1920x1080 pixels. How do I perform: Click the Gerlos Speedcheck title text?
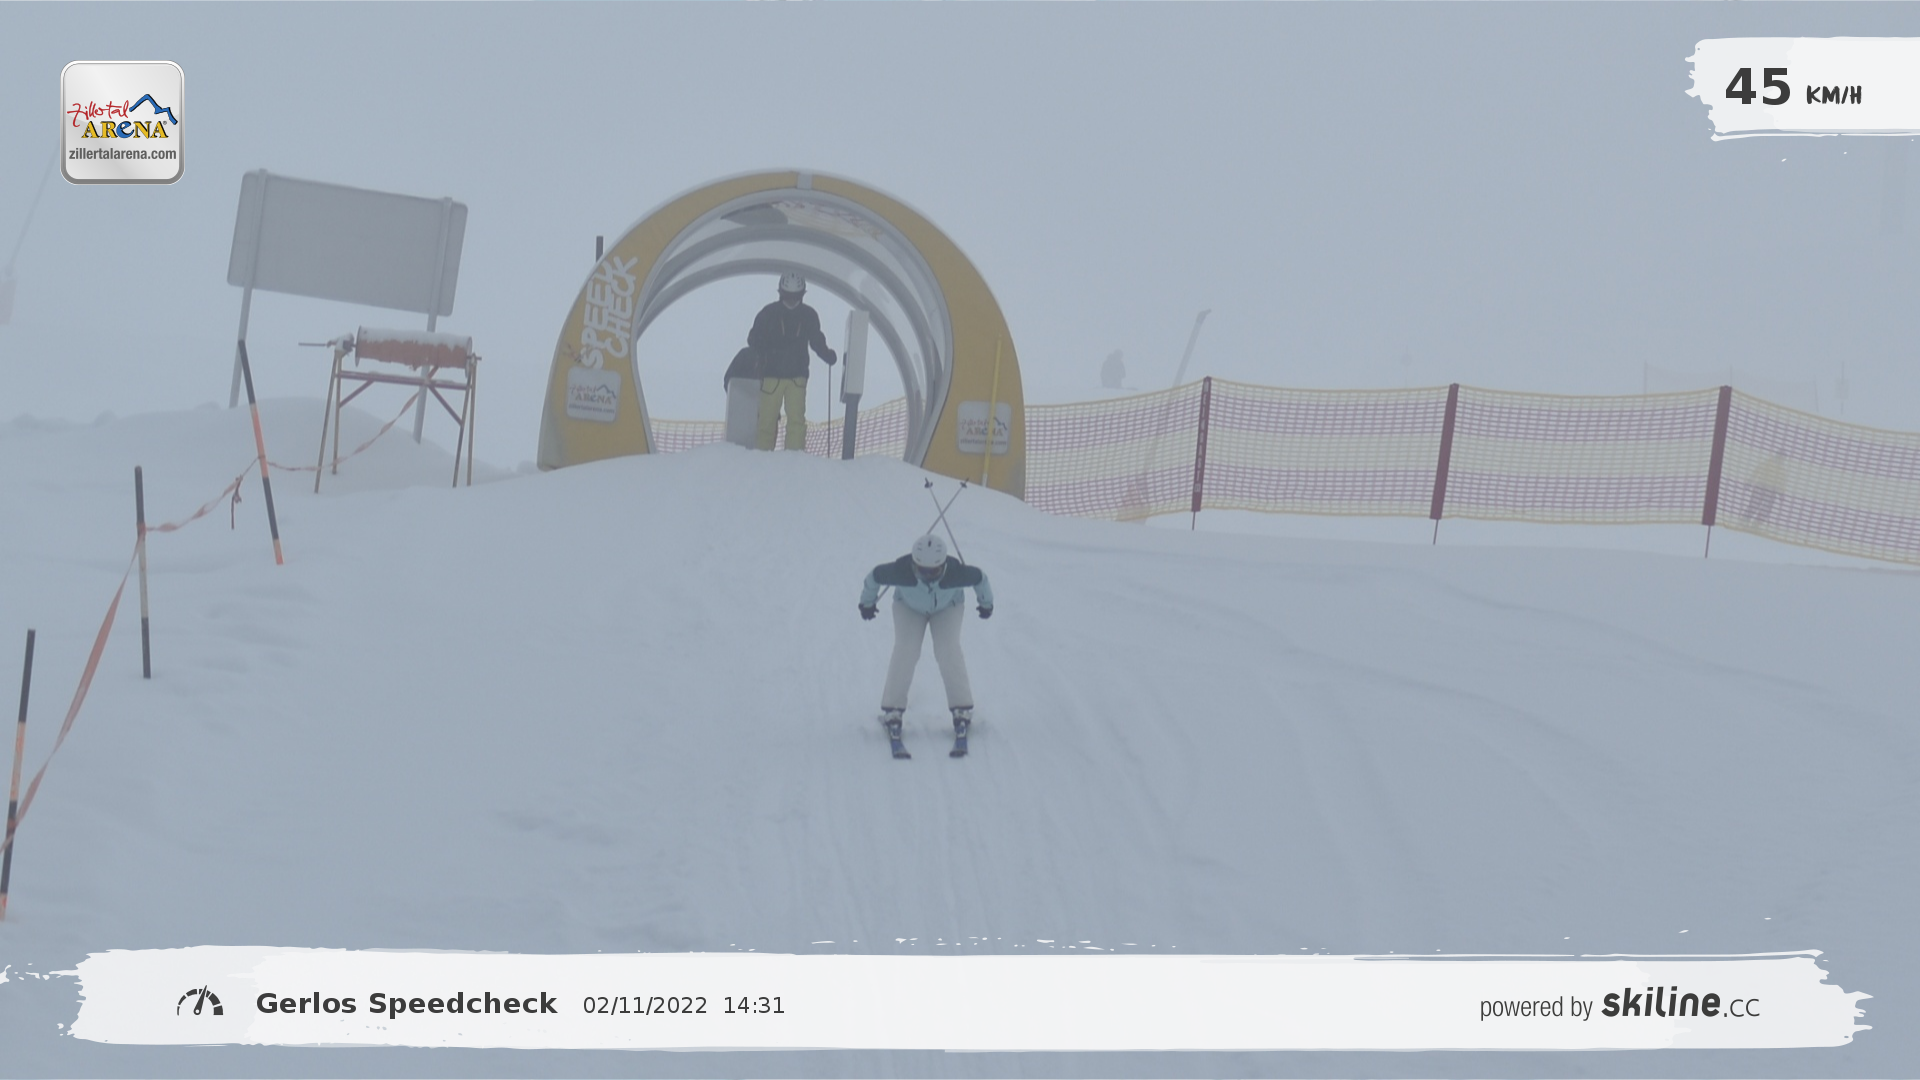pos(406,1004)
